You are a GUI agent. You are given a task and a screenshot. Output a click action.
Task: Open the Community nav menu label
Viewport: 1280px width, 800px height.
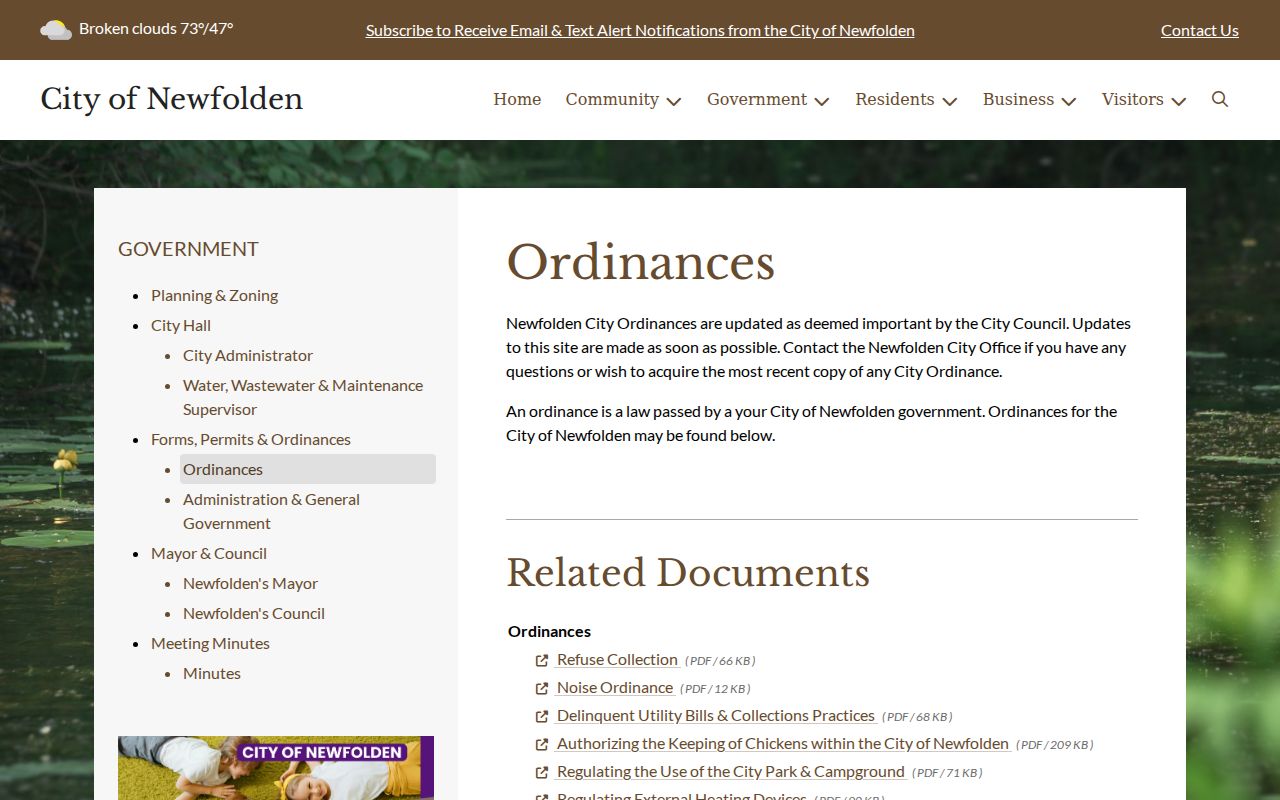click(612, 99)
